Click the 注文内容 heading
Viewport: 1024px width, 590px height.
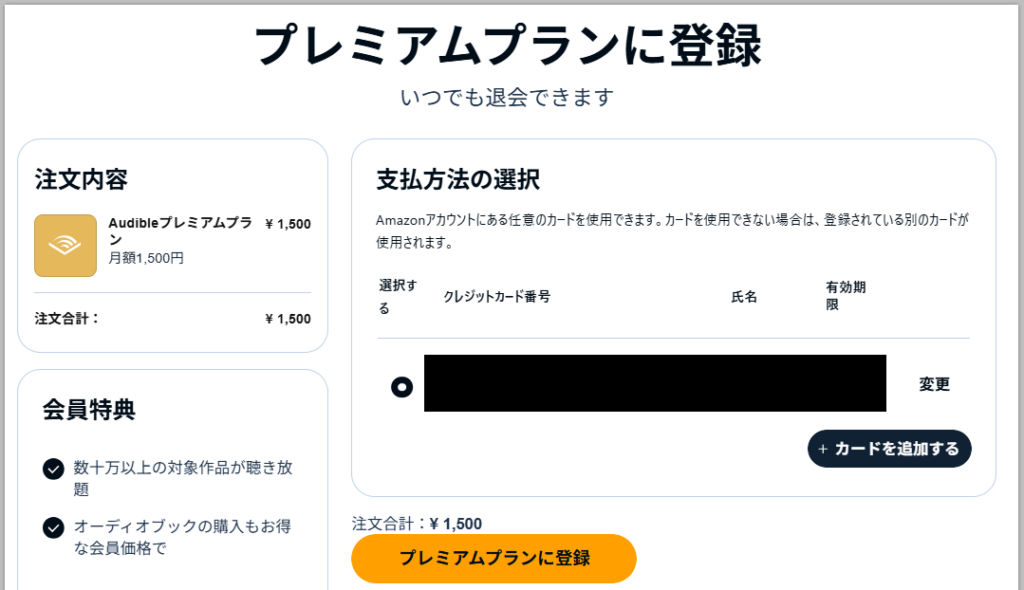click(x=81, y=180)
